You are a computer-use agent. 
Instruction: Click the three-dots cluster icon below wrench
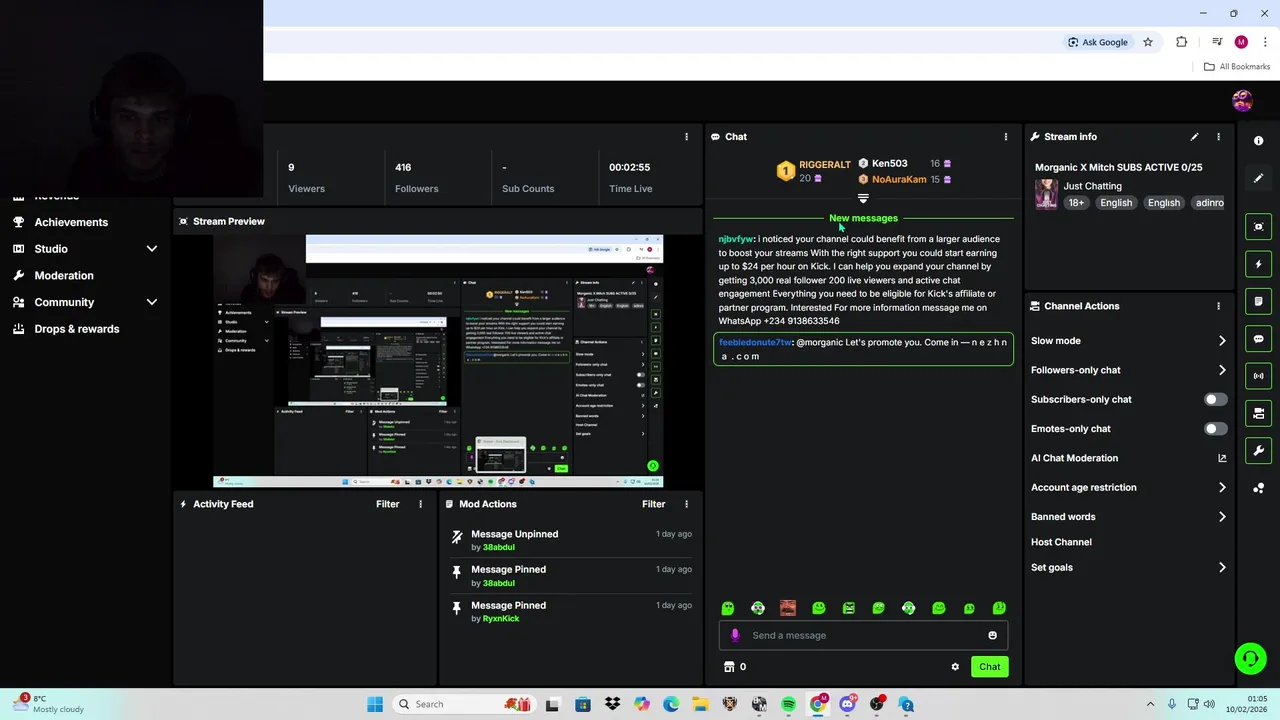pos(1259,488)
